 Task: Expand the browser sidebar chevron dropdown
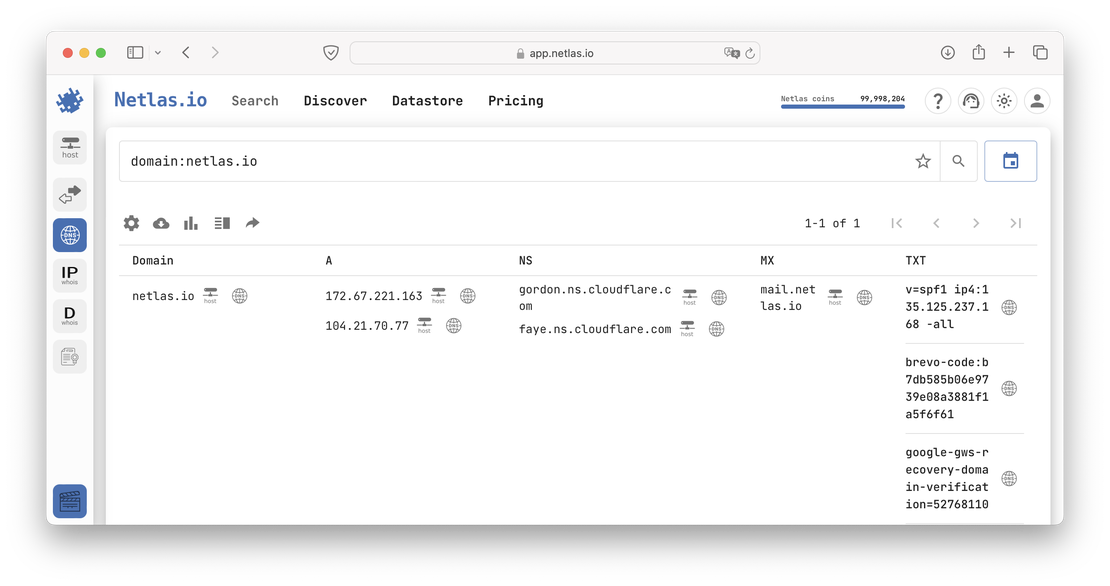click(160, 52)
